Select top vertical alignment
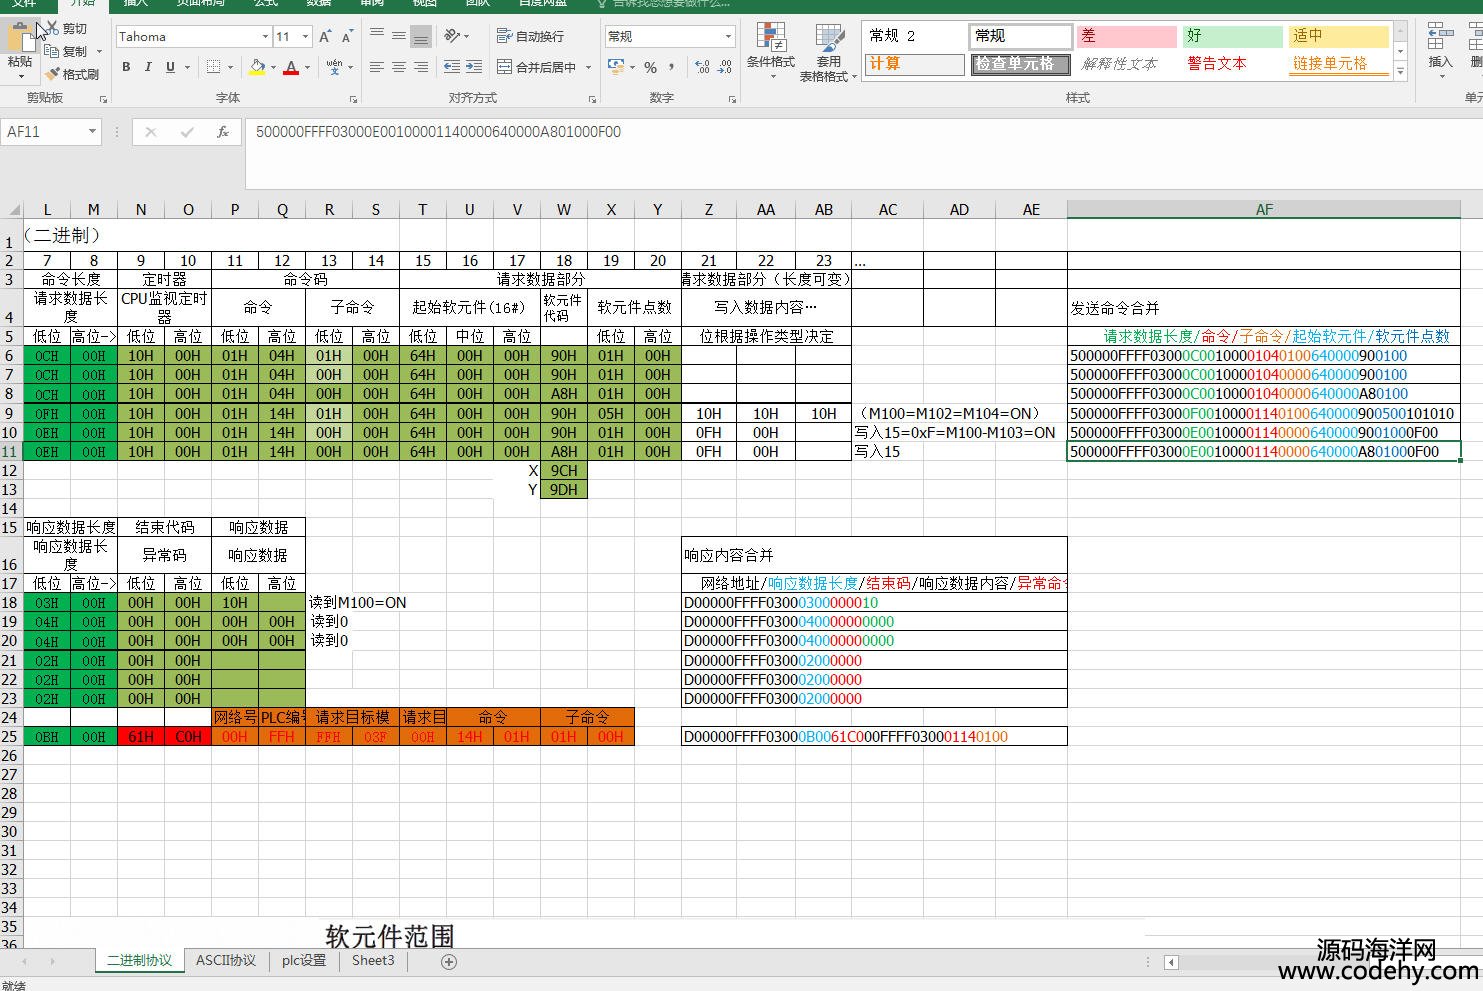 (x=377, y=35)
